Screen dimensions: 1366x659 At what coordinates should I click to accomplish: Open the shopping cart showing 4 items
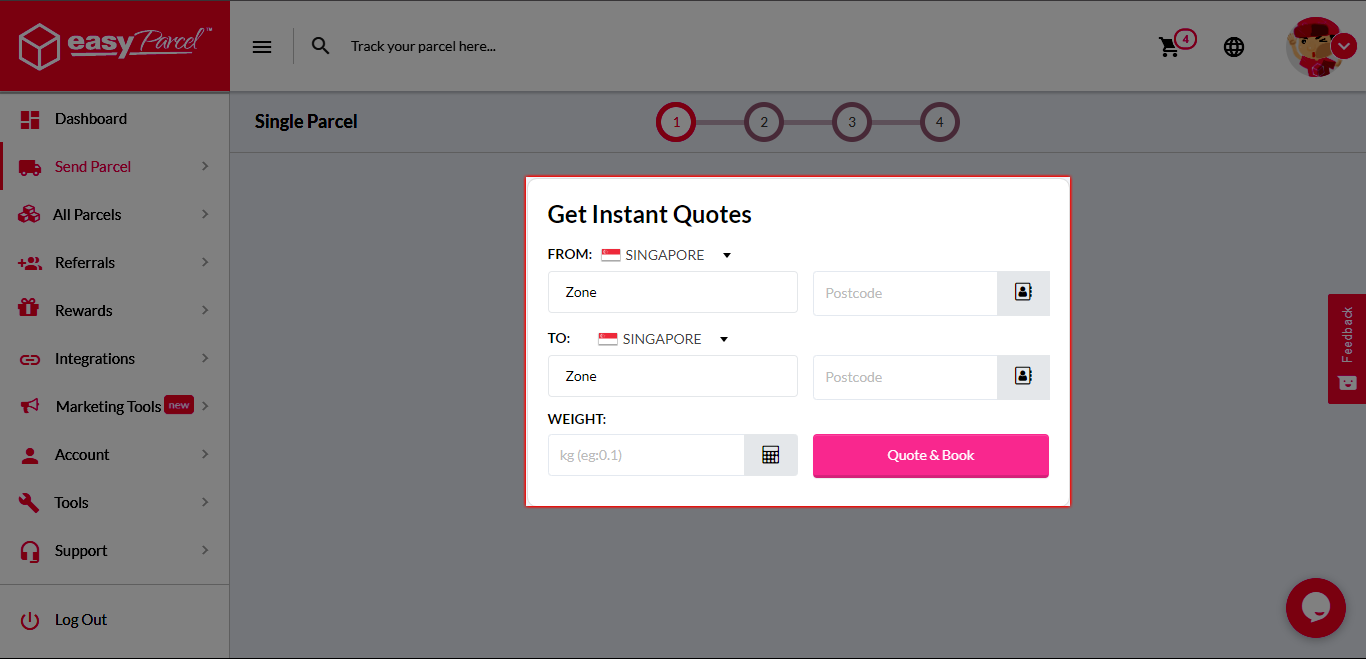pos(1170,46)
